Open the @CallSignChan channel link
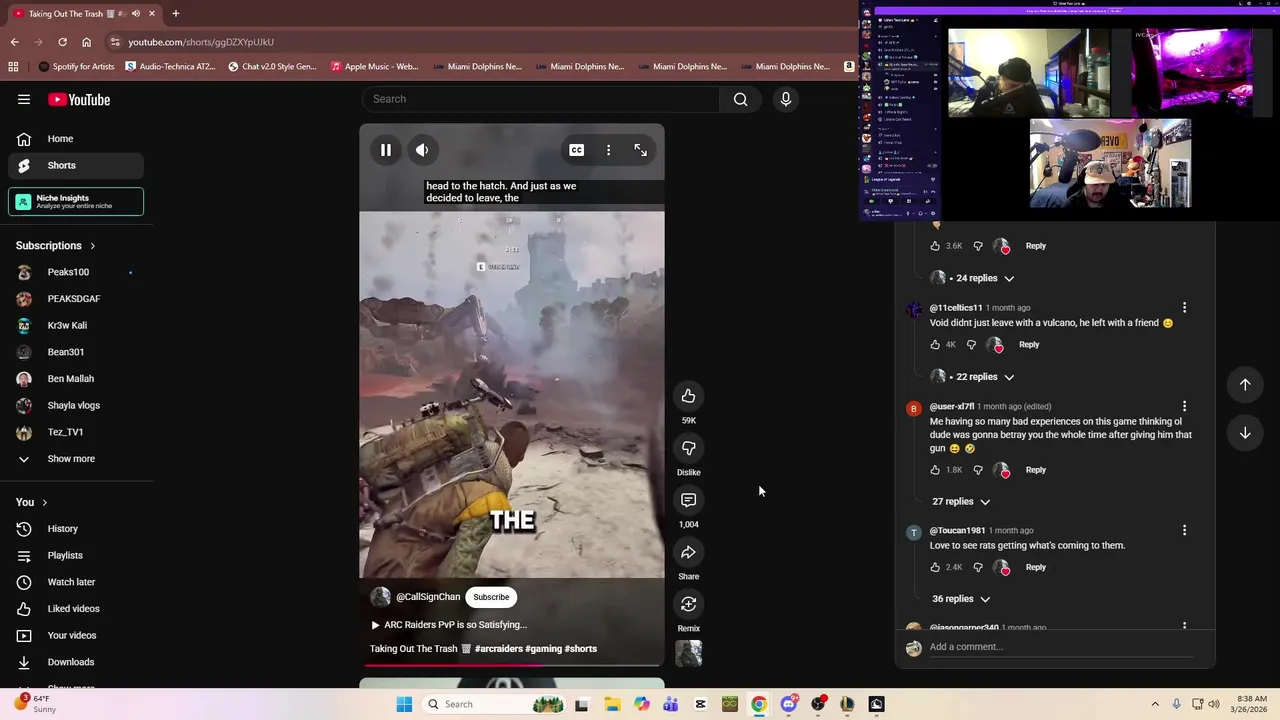Image resolution: width=1280 pixels, height=720 pixels. point(428,597)
